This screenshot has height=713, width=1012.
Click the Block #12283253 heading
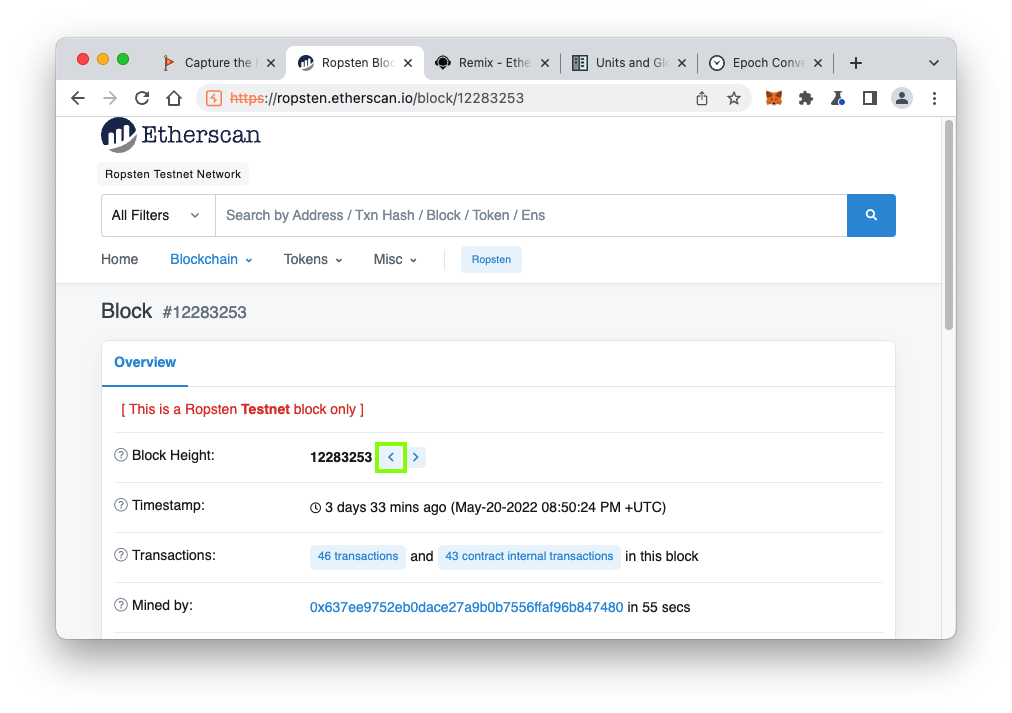coord(174,311)
